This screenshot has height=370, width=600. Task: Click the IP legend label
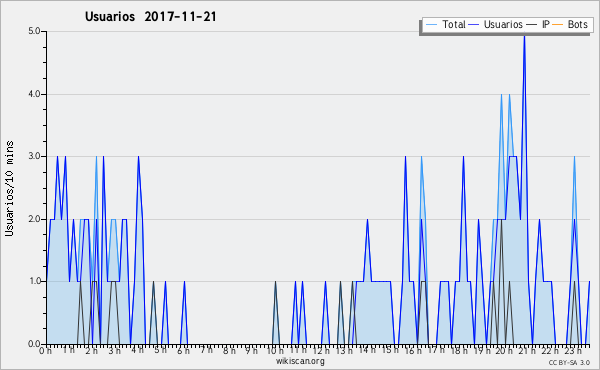pyautogui.click(x=546, y=24)
